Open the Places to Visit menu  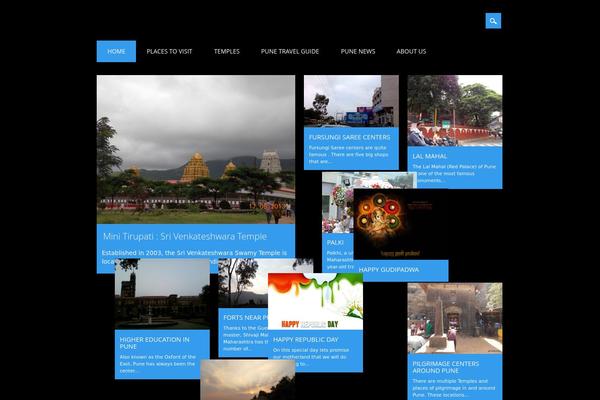(x=169, y=51)
